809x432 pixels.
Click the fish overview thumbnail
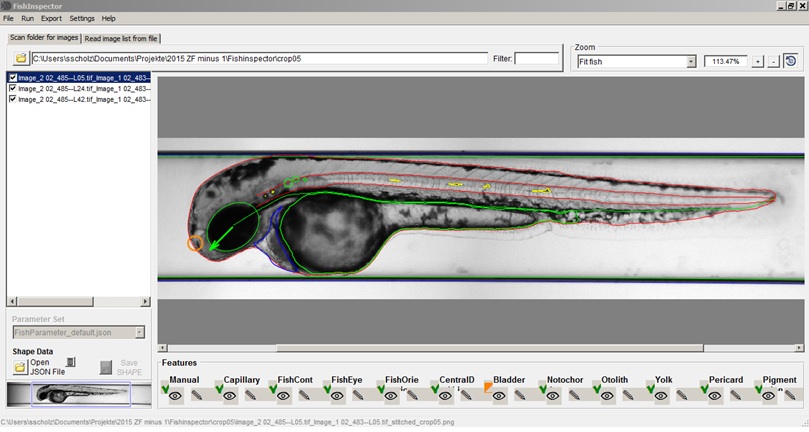78,394
